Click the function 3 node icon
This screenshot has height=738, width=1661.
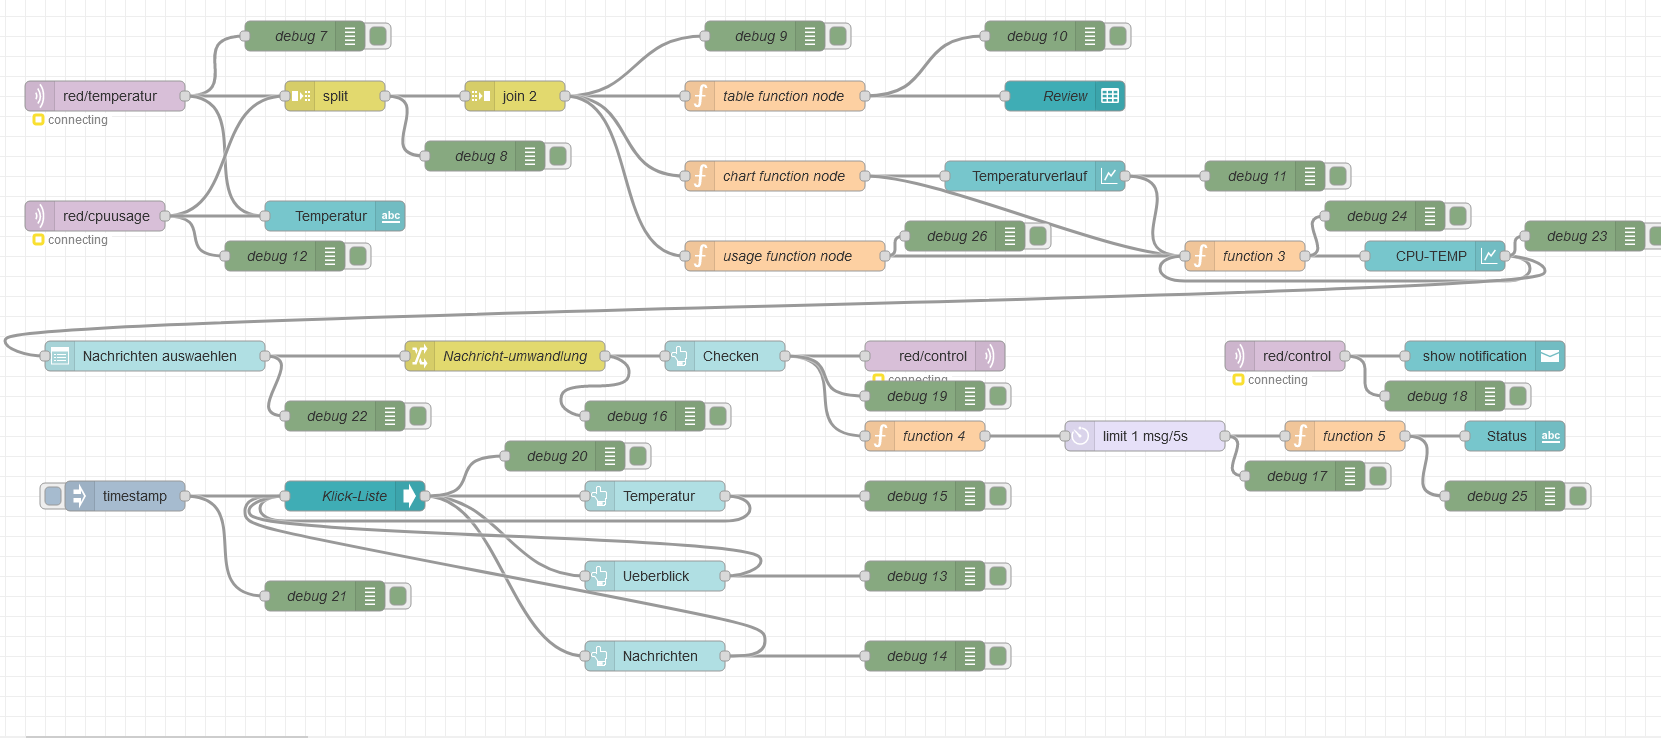(x=1200, y=256)
